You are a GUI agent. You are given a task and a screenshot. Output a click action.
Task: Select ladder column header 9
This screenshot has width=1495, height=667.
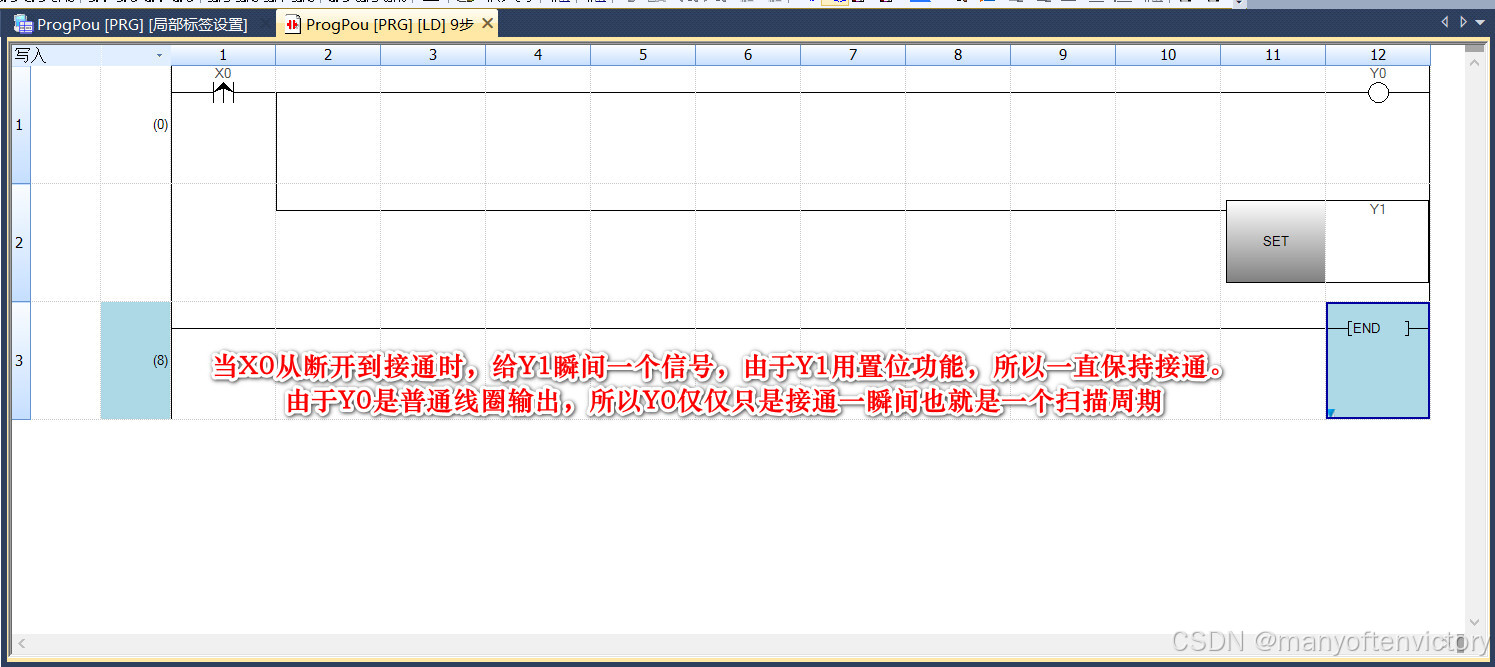[1063, 55]
